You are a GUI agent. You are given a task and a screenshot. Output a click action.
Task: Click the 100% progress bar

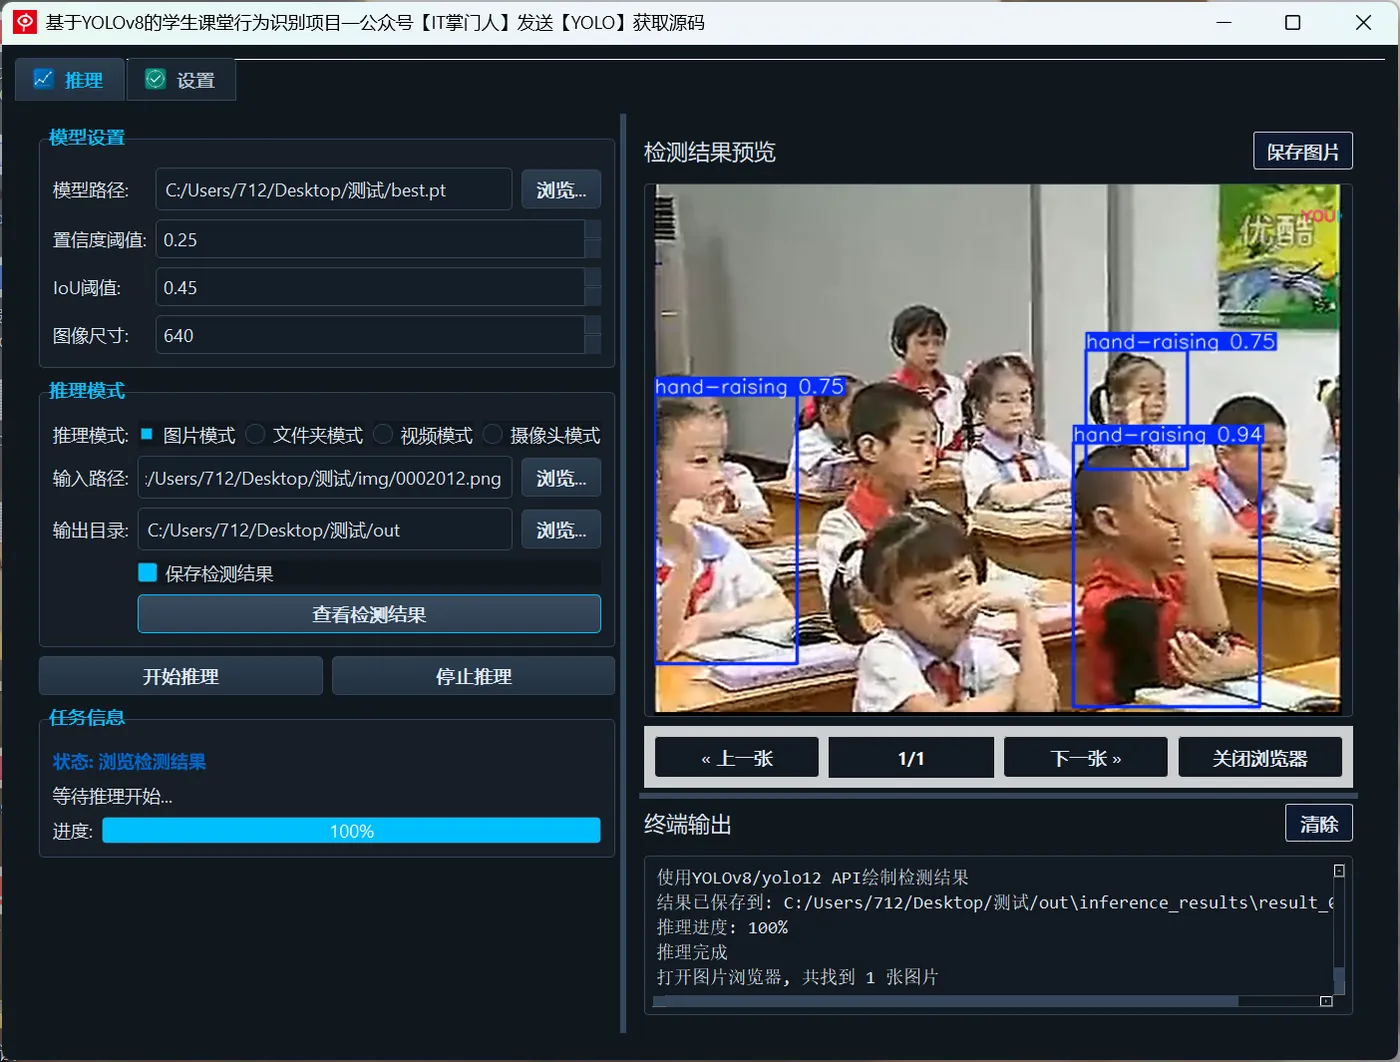(351, 831)
